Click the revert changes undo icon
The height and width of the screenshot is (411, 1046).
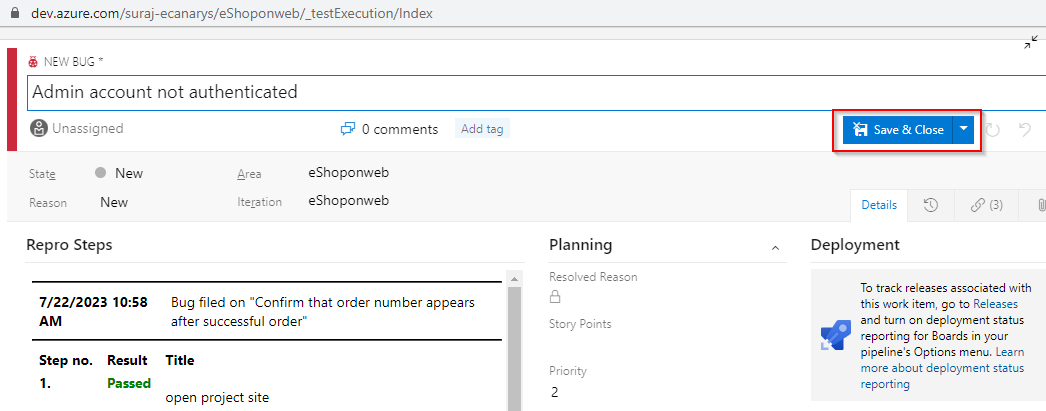coord(1025,129)
